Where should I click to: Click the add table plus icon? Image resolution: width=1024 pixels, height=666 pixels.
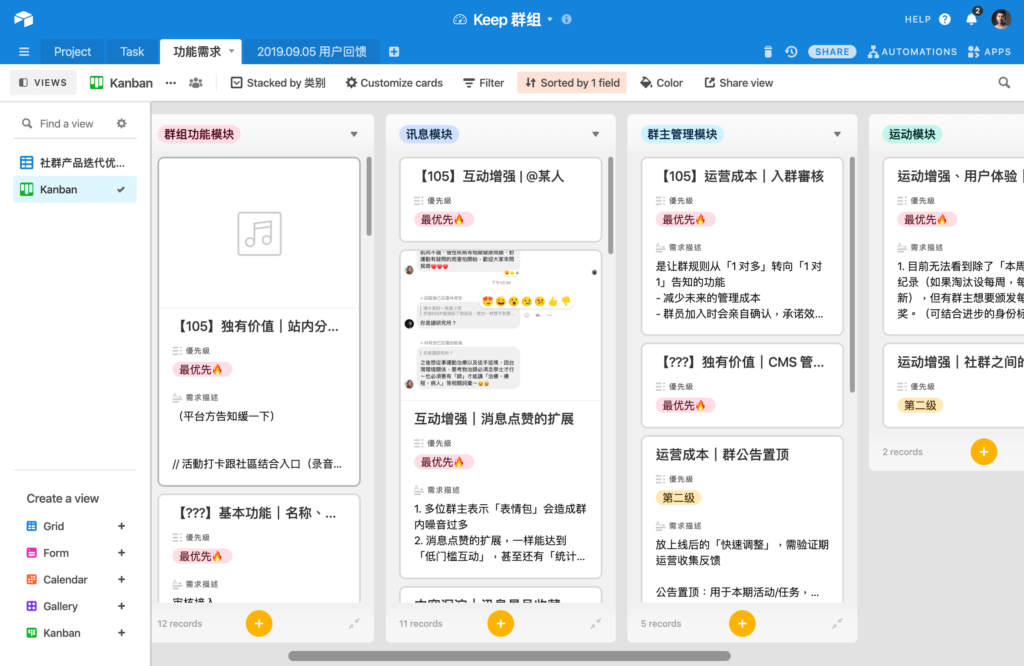click(394, 52)
